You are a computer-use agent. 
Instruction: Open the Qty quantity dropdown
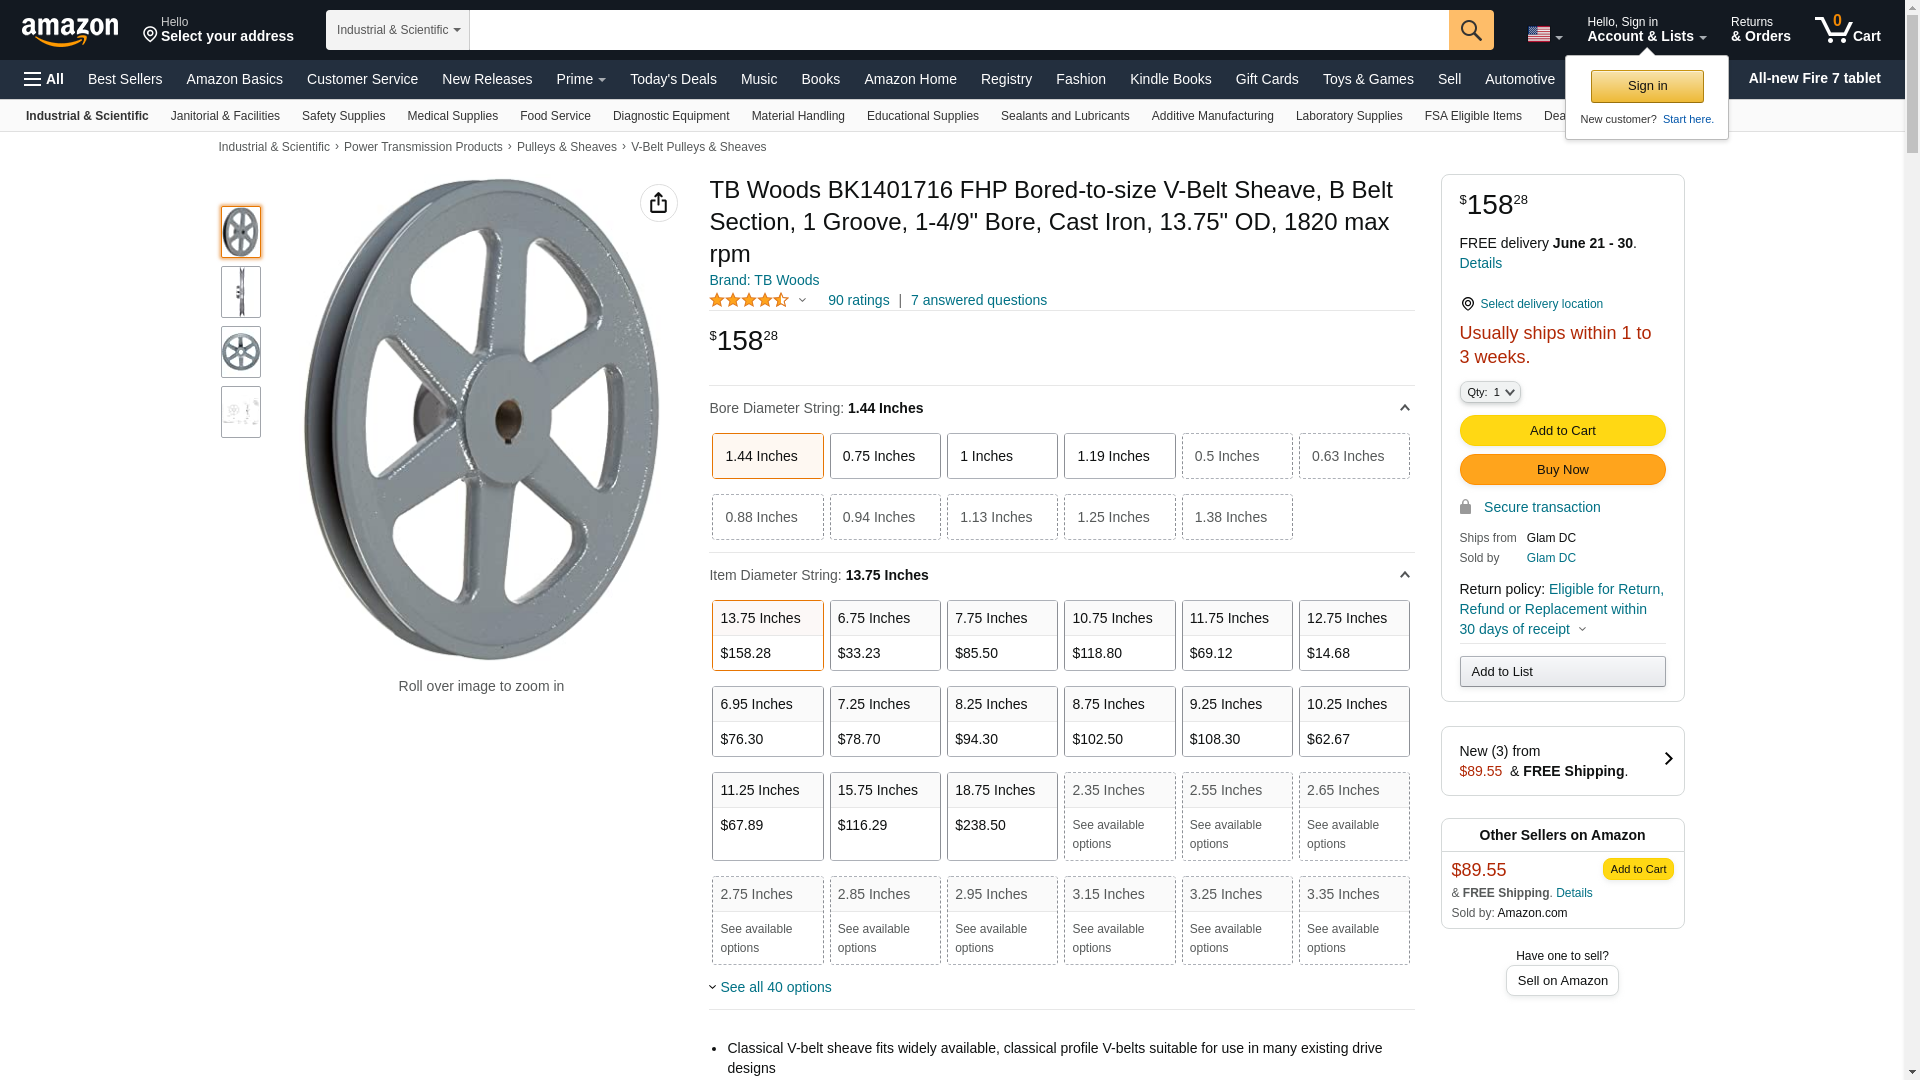click(x=1489, y=392)
